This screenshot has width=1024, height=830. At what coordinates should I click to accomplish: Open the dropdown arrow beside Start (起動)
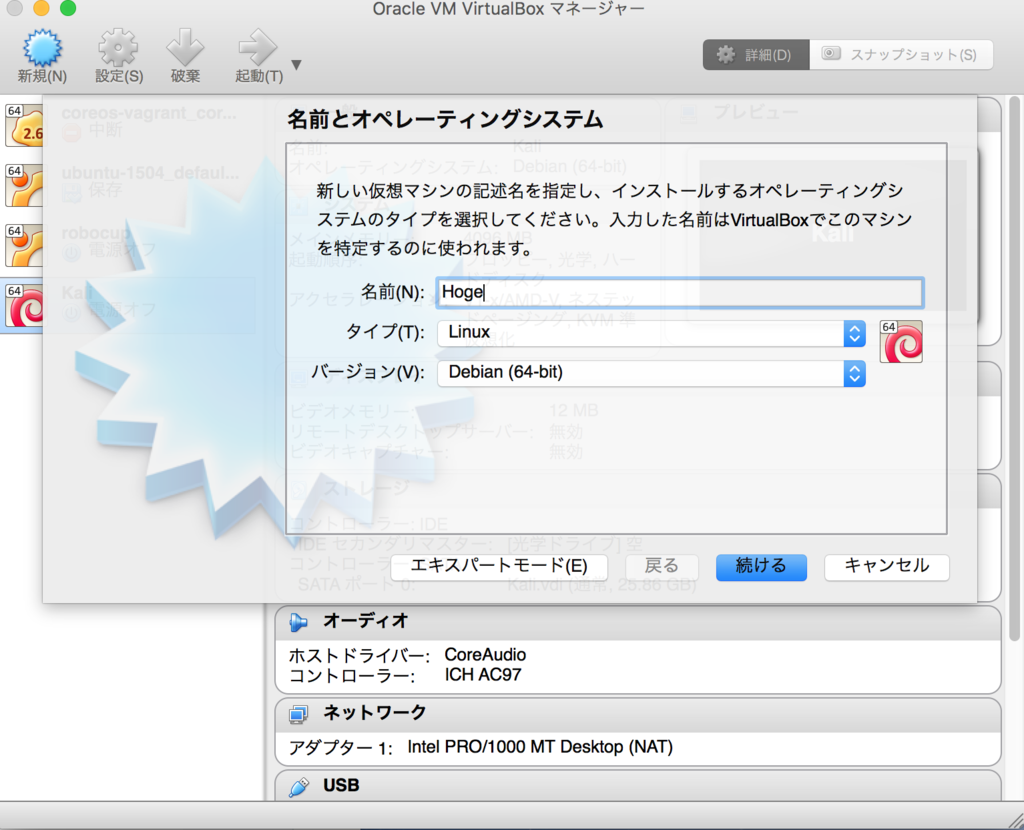296,65
